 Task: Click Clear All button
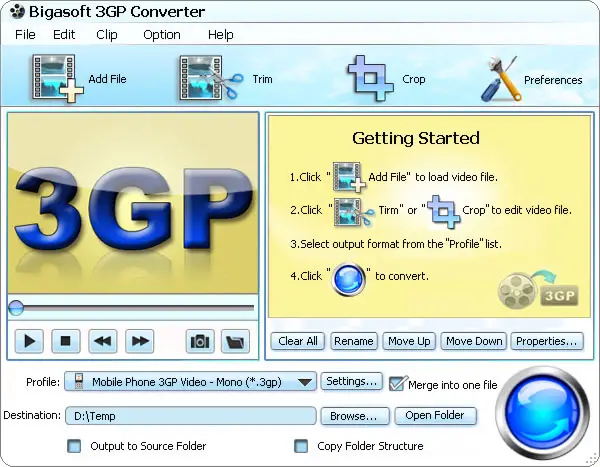click(298, 341)
